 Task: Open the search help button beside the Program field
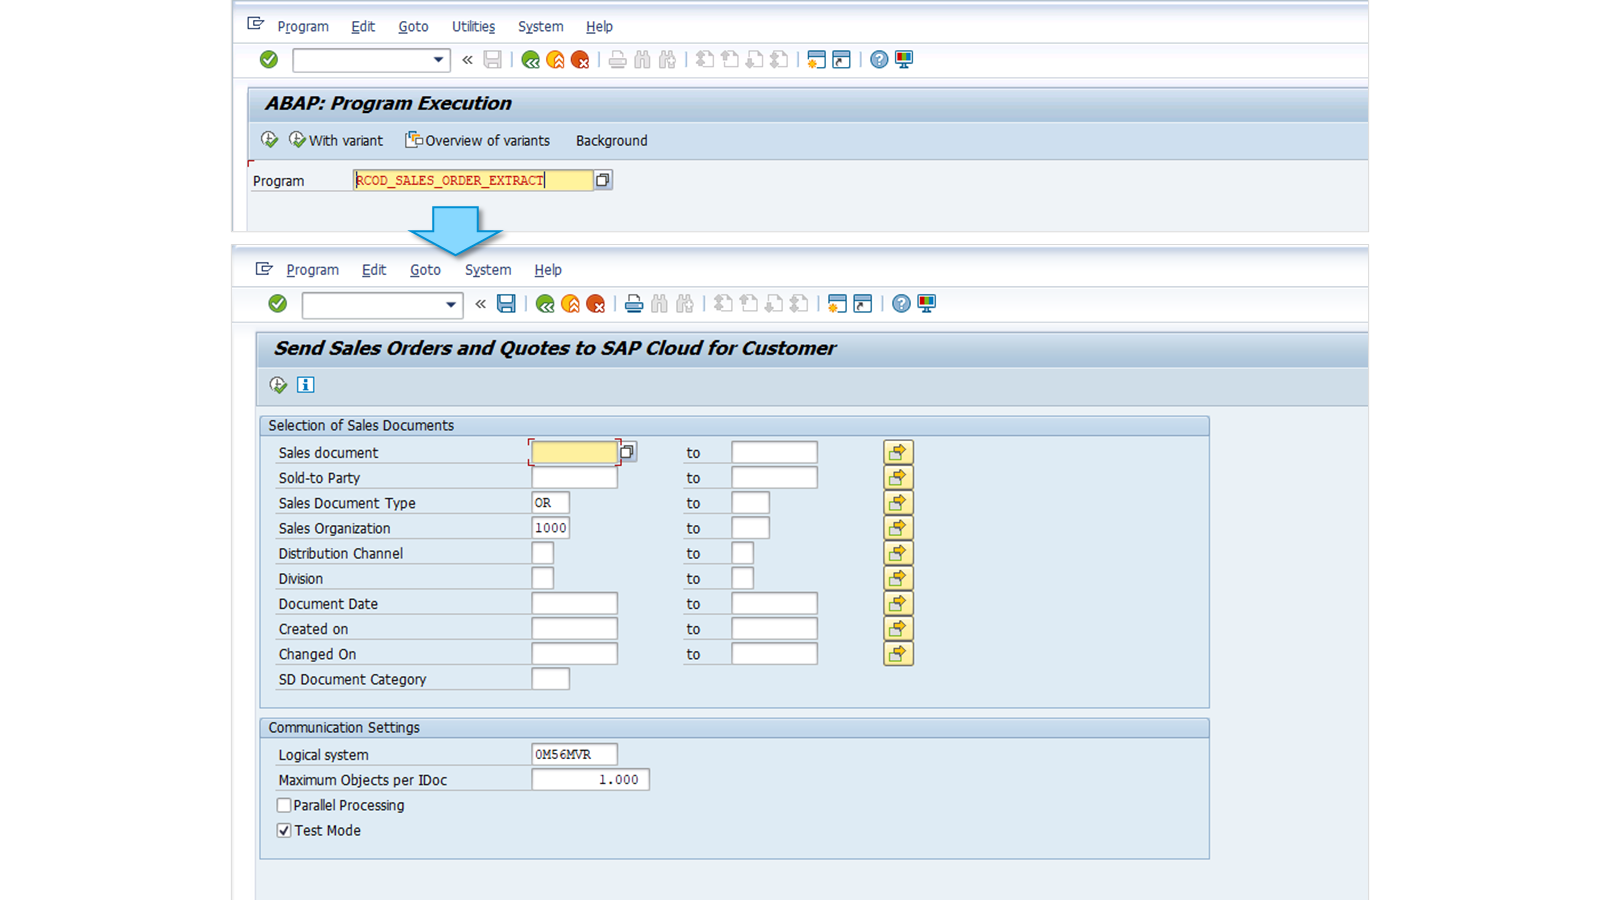(603, 180)
